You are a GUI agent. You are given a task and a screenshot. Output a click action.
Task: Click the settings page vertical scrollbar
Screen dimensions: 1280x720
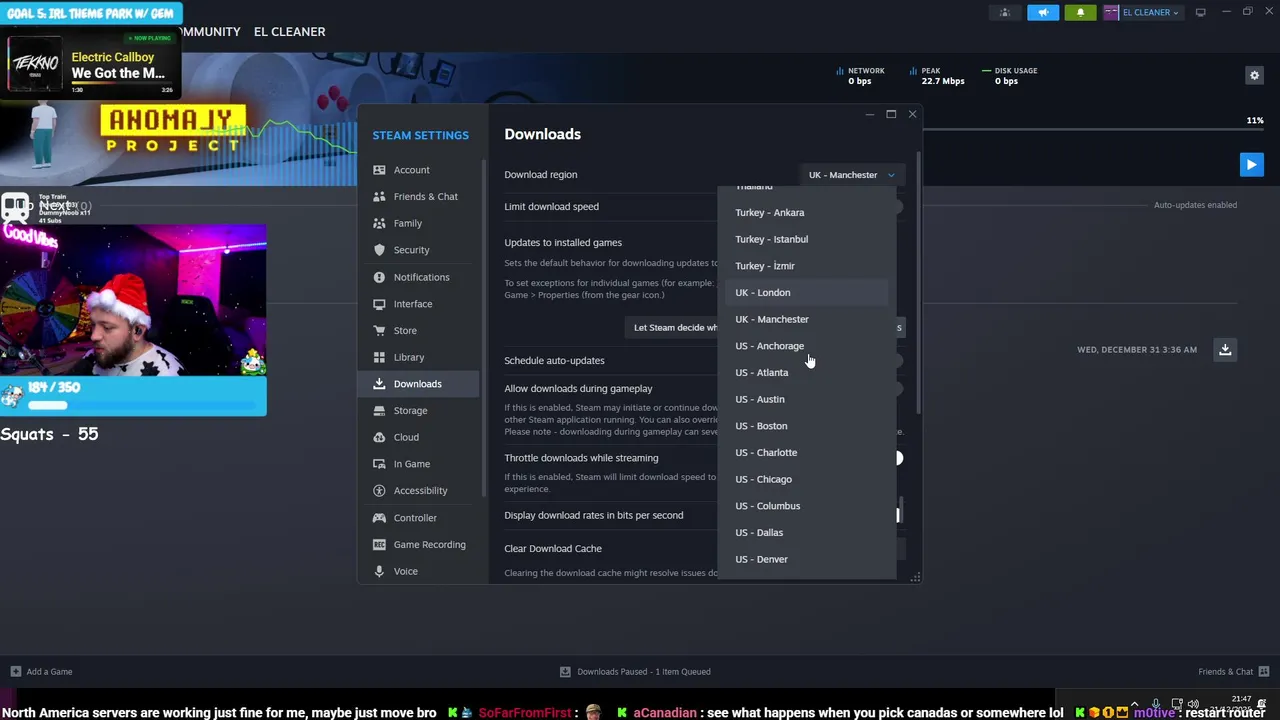pyautogui.click(x=917, y=285)
